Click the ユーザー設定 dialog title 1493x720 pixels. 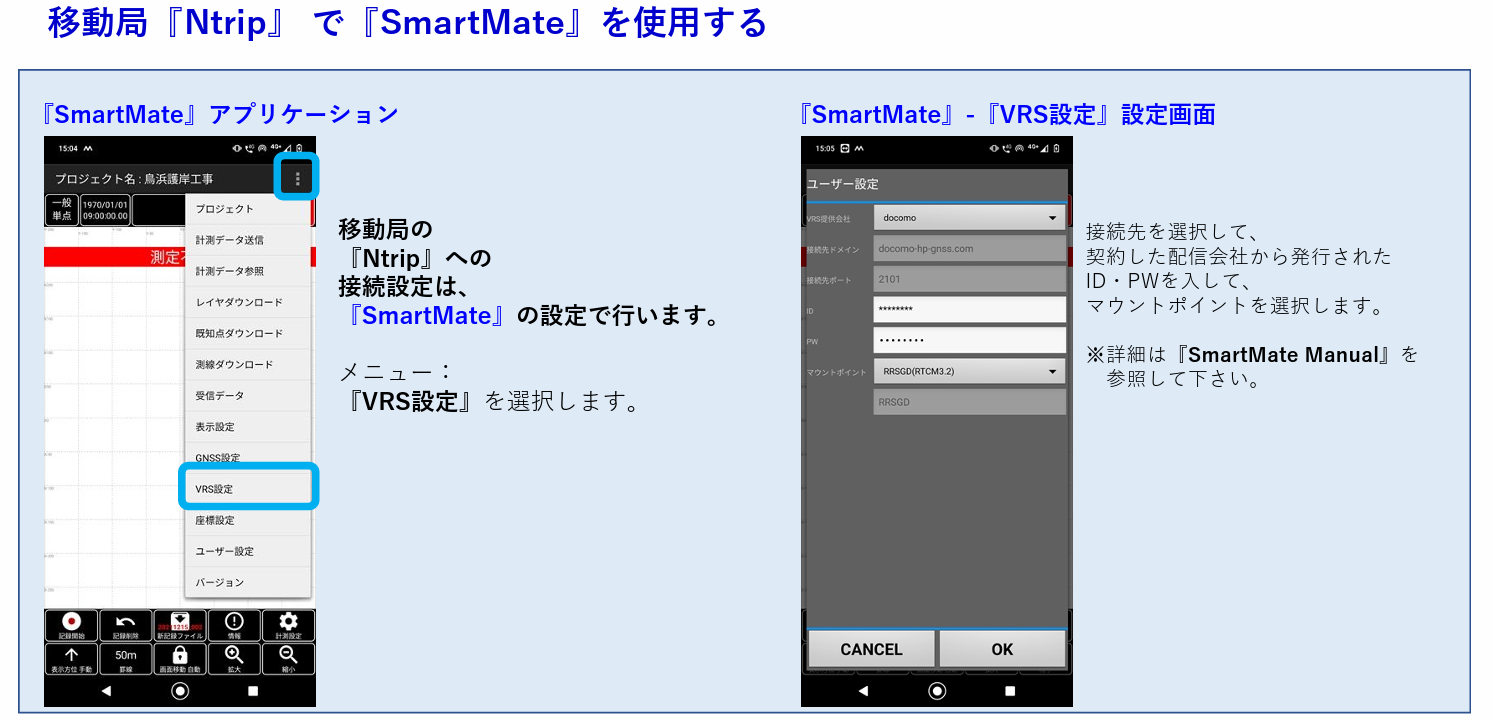click(844, 184)
